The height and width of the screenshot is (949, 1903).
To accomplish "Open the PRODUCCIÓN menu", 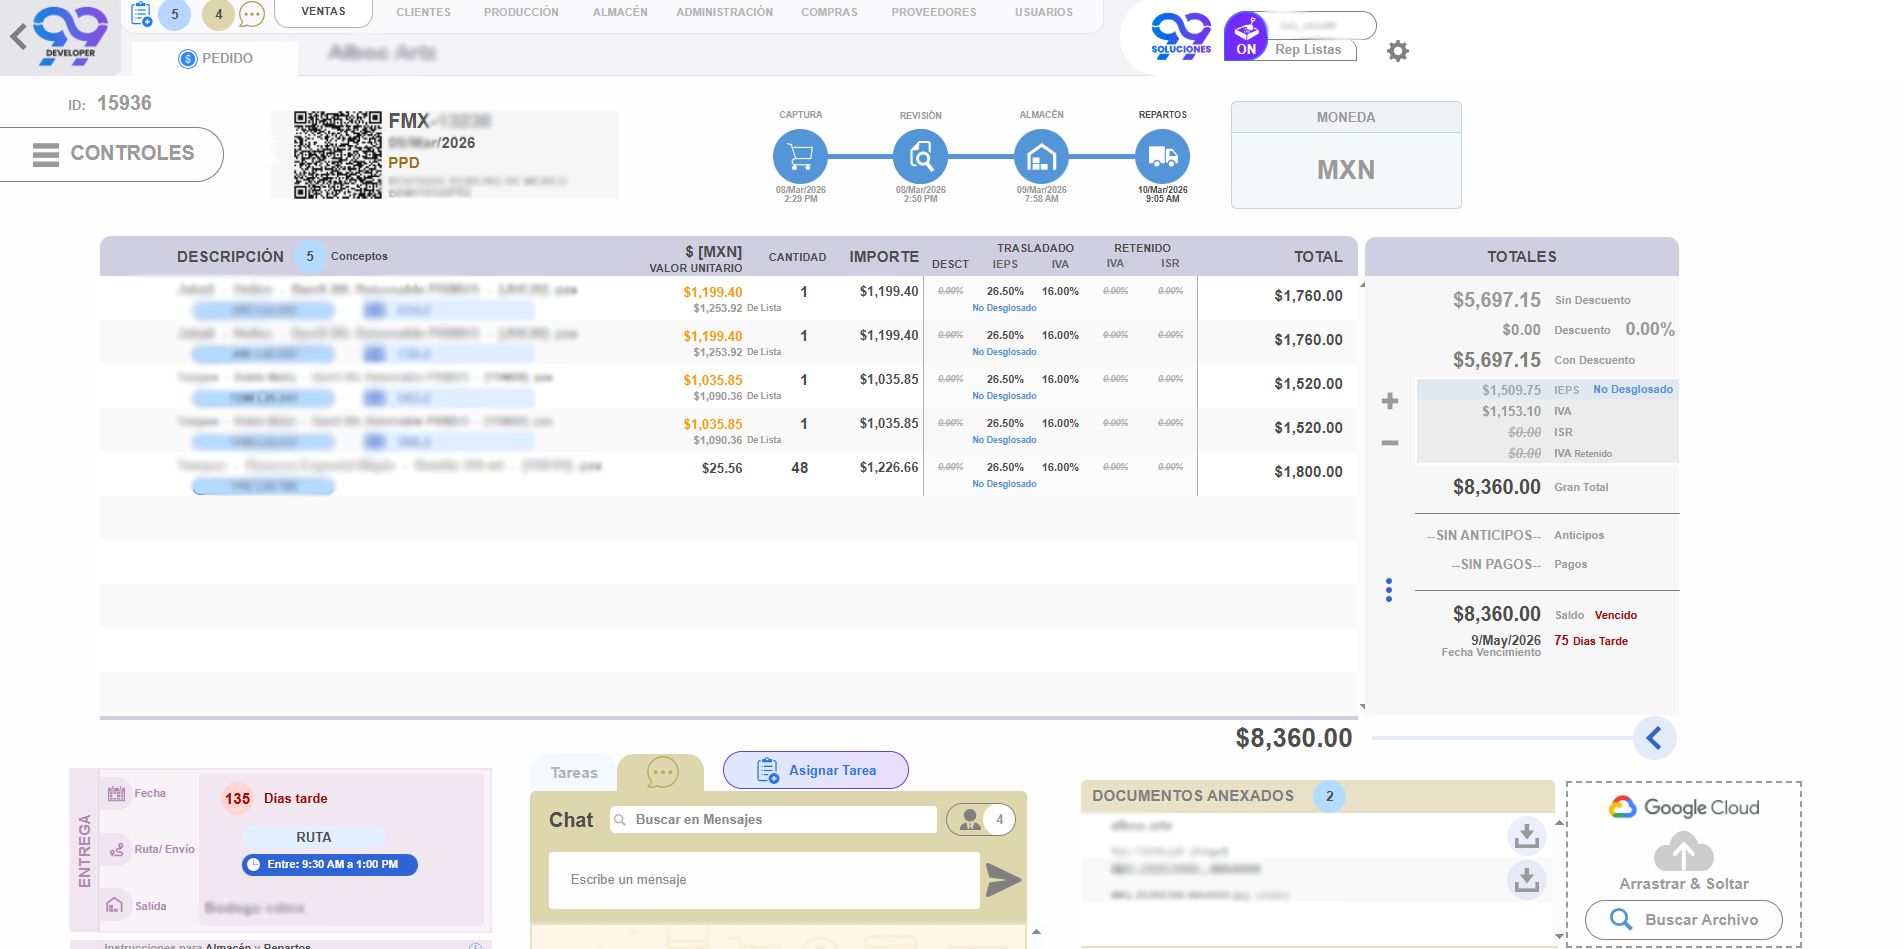I will point(521,12).
